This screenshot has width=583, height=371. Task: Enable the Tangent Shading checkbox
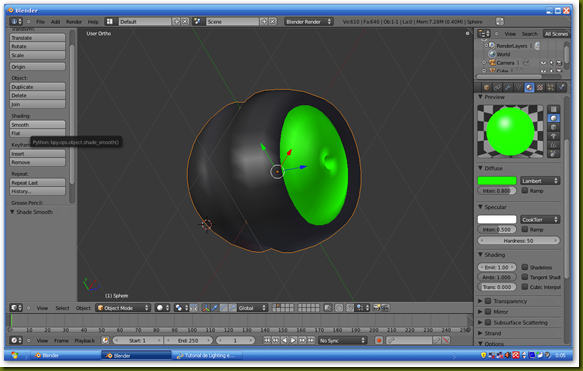coord(525,277)
